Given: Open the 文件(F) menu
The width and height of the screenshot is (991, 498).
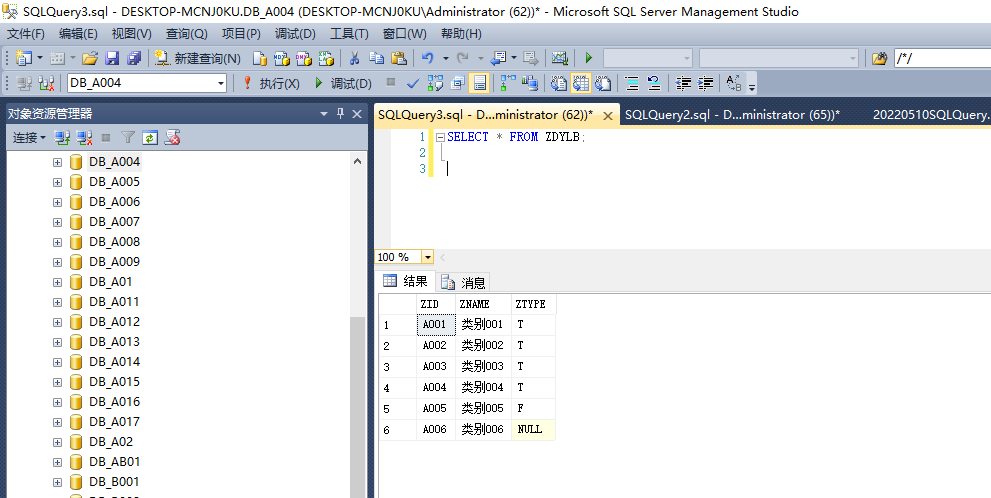Looking at the screenshot, I should 26,33.
